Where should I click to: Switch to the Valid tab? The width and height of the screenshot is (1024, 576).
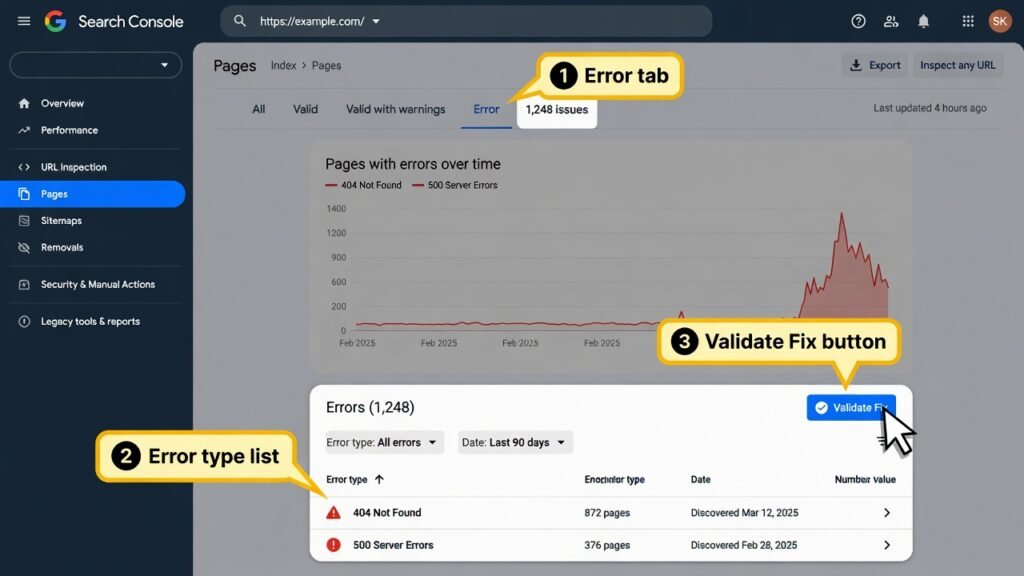tap(305, 109)
